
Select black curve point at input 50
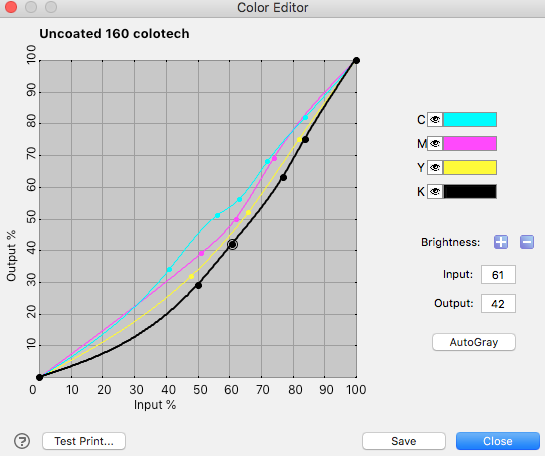click(198, 286)
